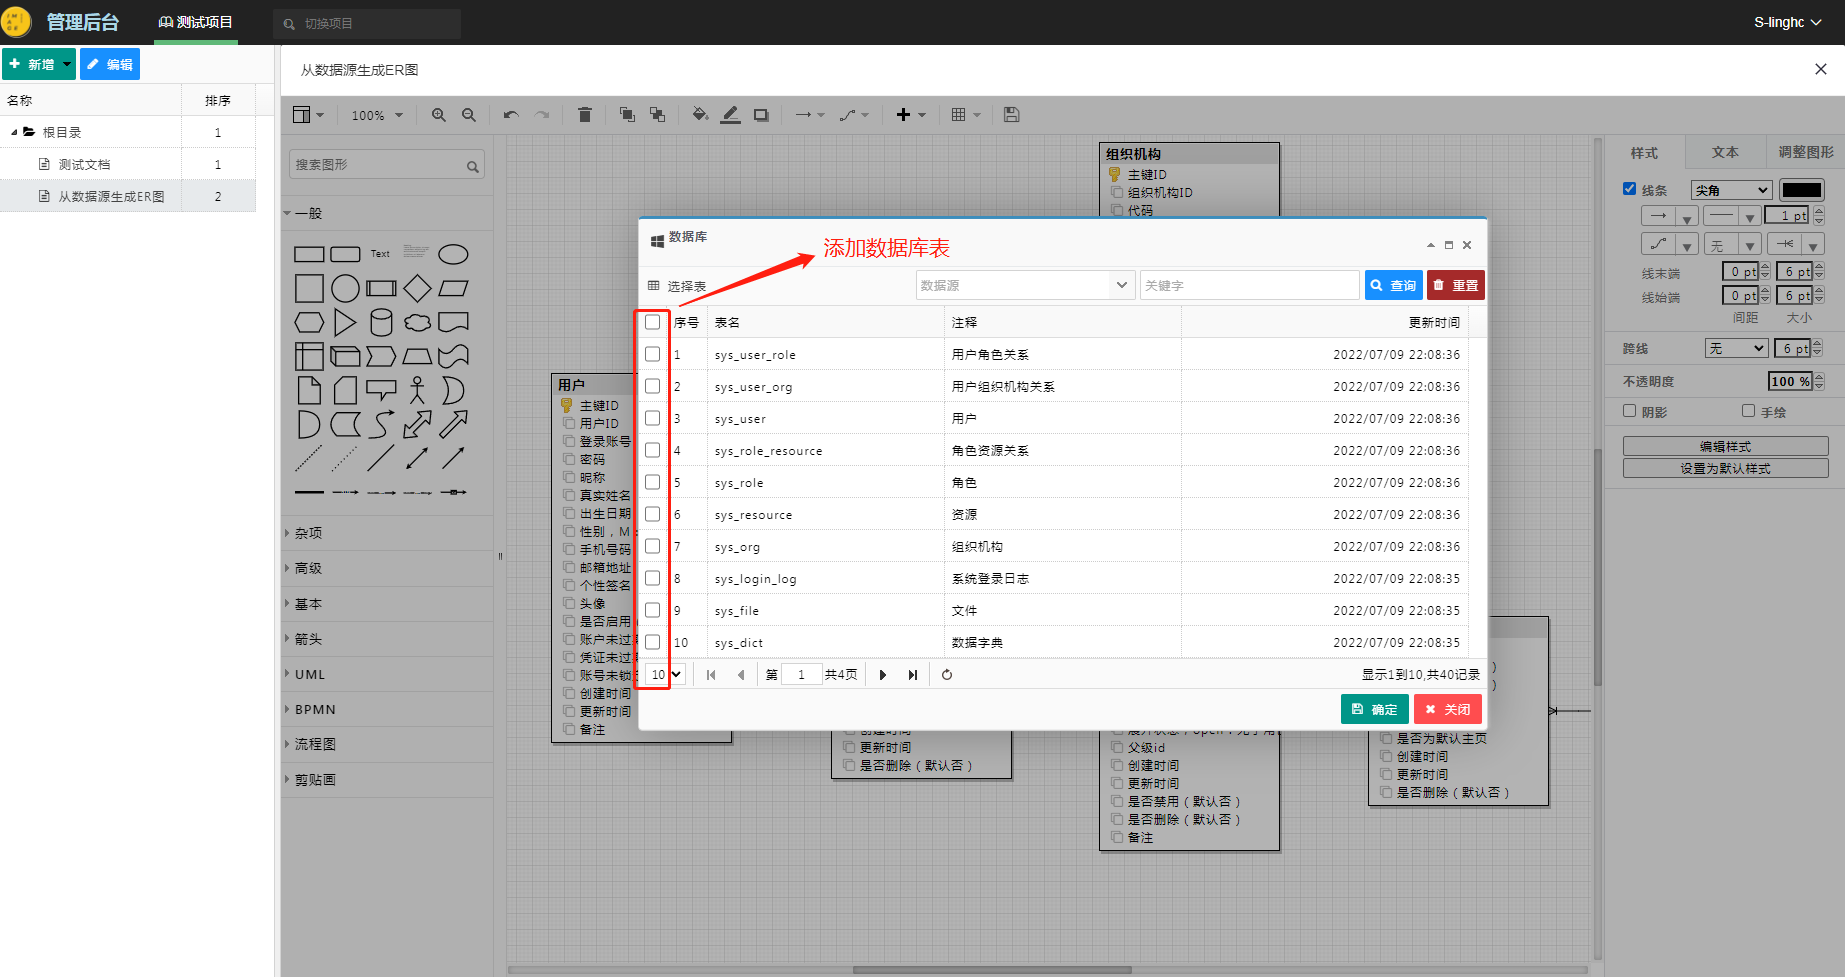1845x977 pixels.
Task: Check the sys_user row checkbox
Action: click(x=652, y=418)
